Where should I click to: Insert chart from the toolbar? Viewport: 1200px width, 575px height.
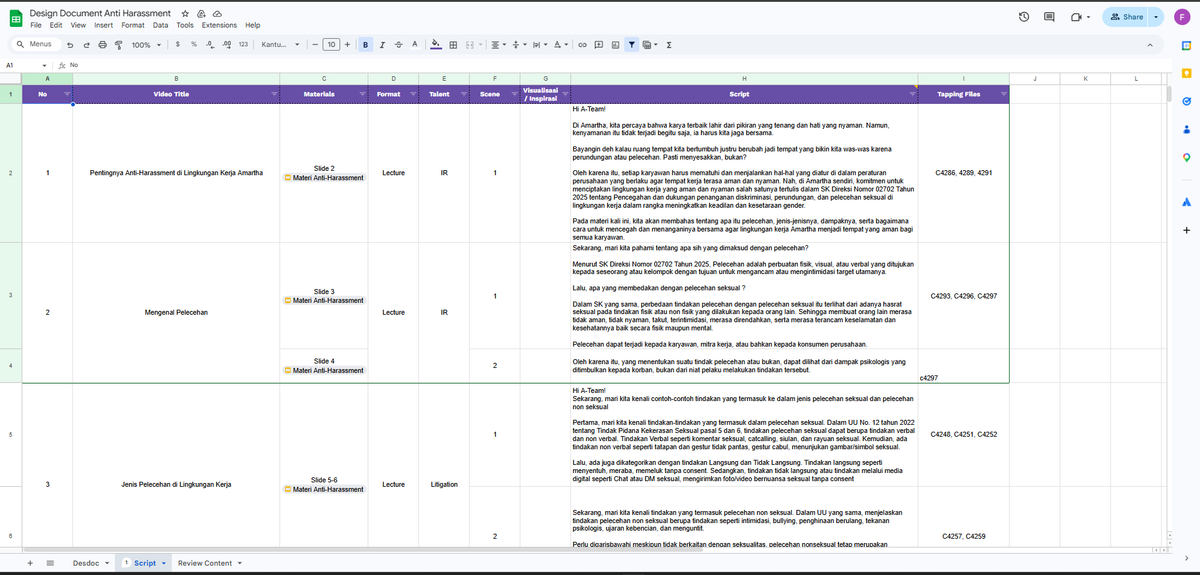click(615, 44)
